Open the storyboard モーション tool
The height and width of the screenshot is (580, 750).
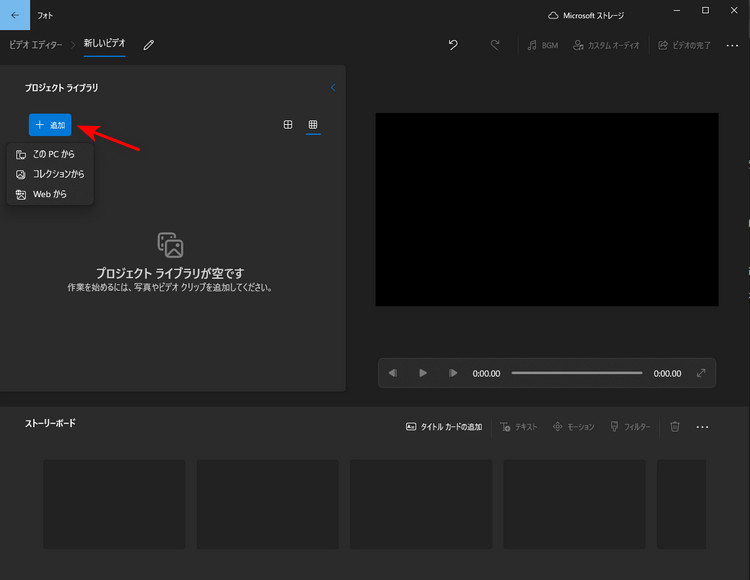tap(573, 427)
